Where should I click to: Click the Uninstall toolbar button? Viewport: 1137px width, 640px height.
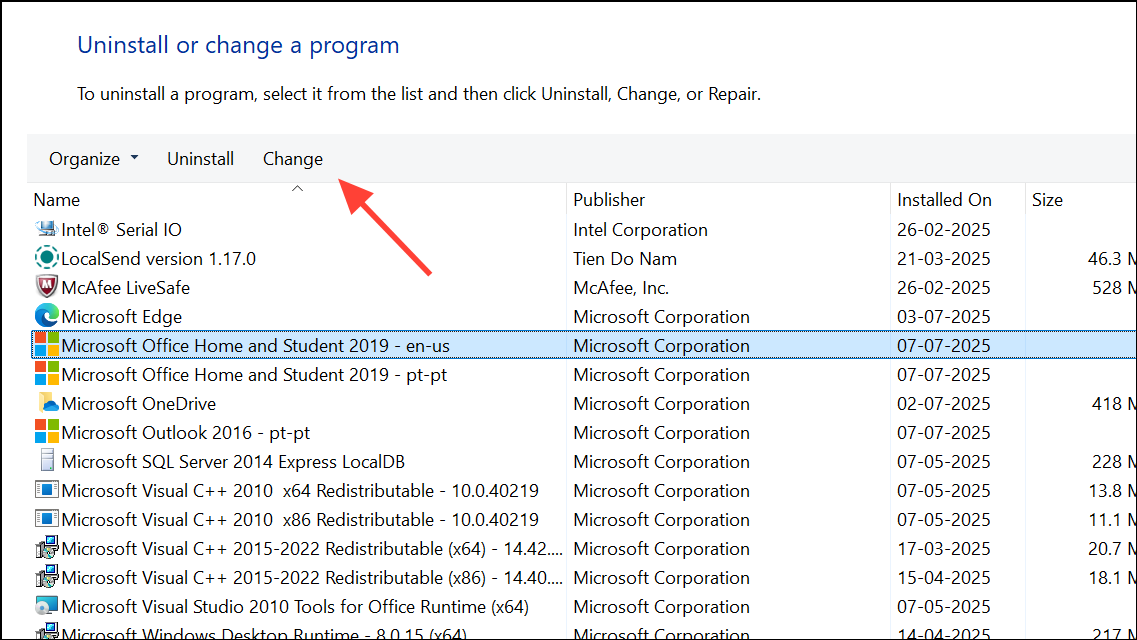200,159
